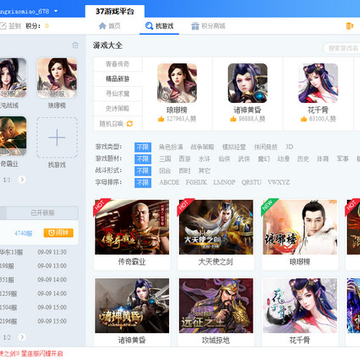Filter game type by 休闲竞技
Image resolution: width=360 pixels, height=360 pixels.
pos(266,147)
